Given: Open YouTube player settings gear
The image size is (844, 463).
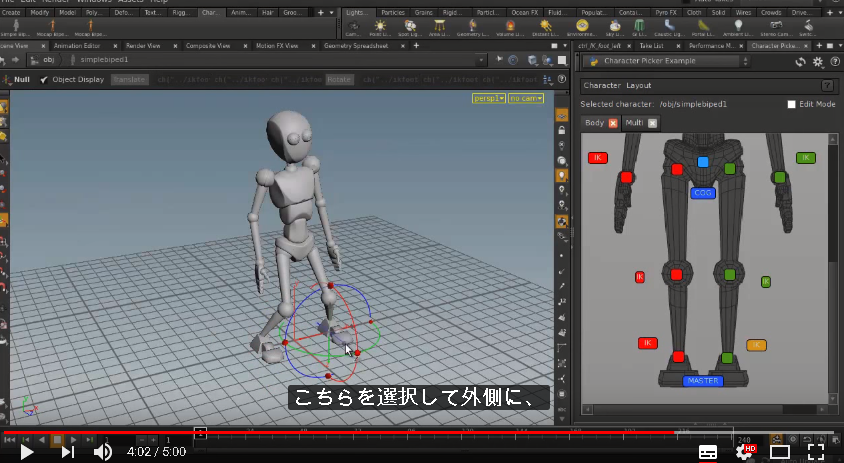Looking at the screenshot, I should click(744, 452).
